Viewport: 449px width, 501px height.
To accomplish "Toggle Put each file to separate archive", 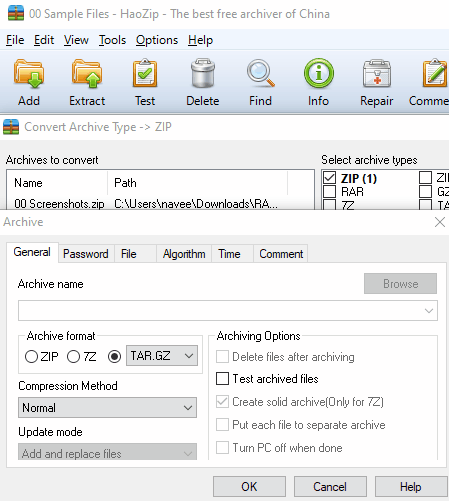I will 222,425.
